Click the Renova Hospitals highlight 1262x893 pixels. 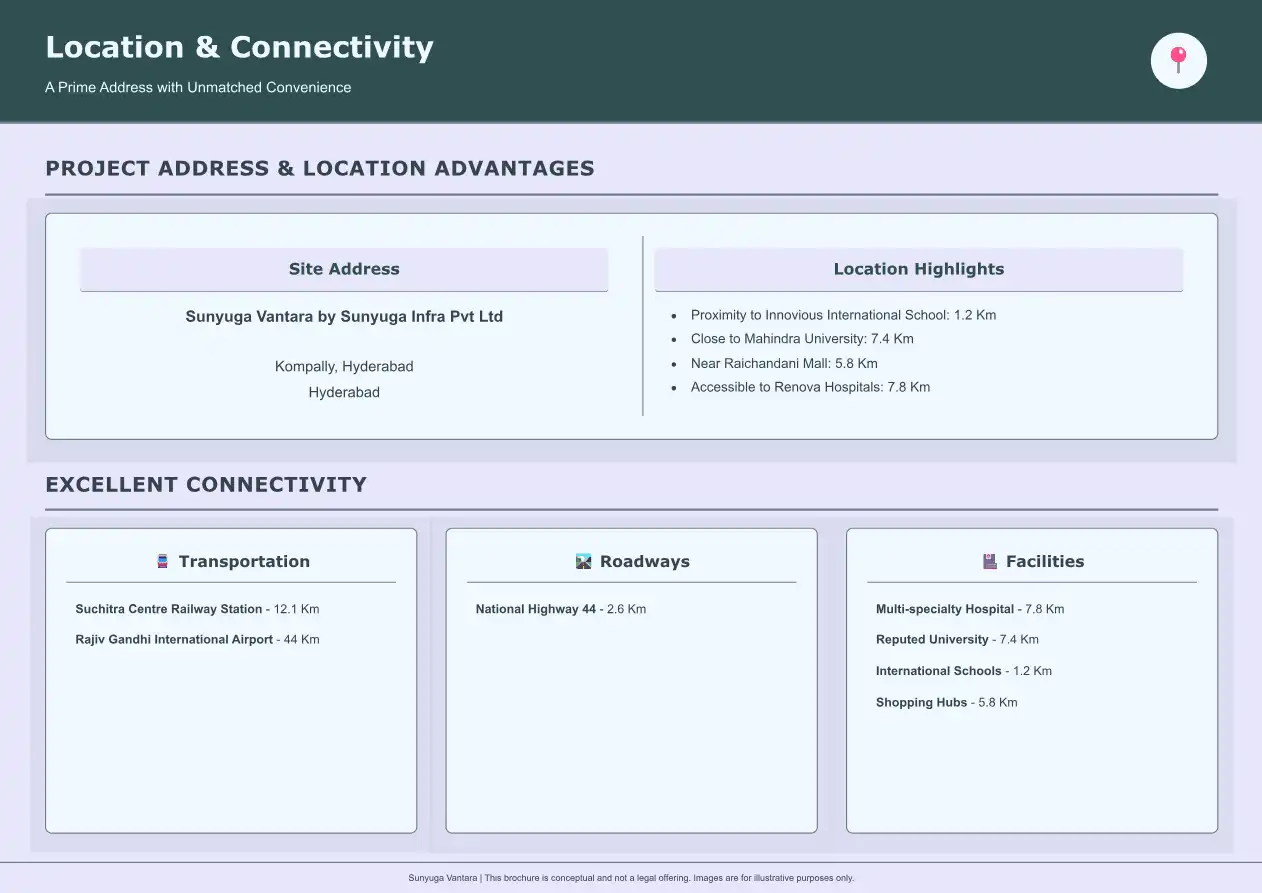pos(809,387)
